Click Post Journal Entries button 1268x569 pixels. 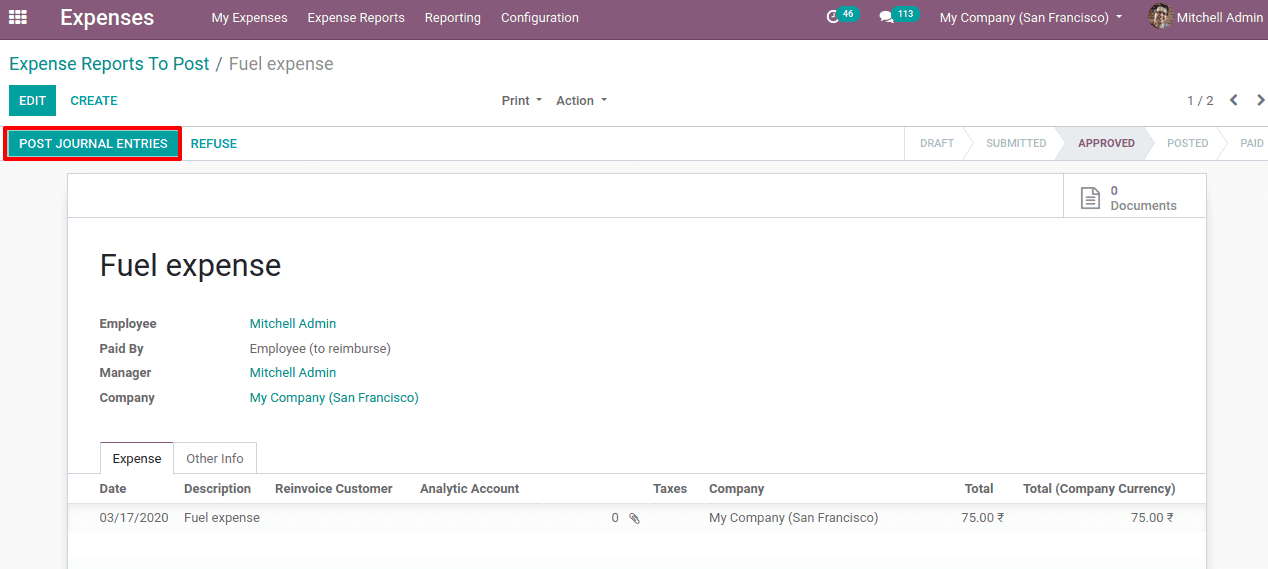tap(93, 144)
